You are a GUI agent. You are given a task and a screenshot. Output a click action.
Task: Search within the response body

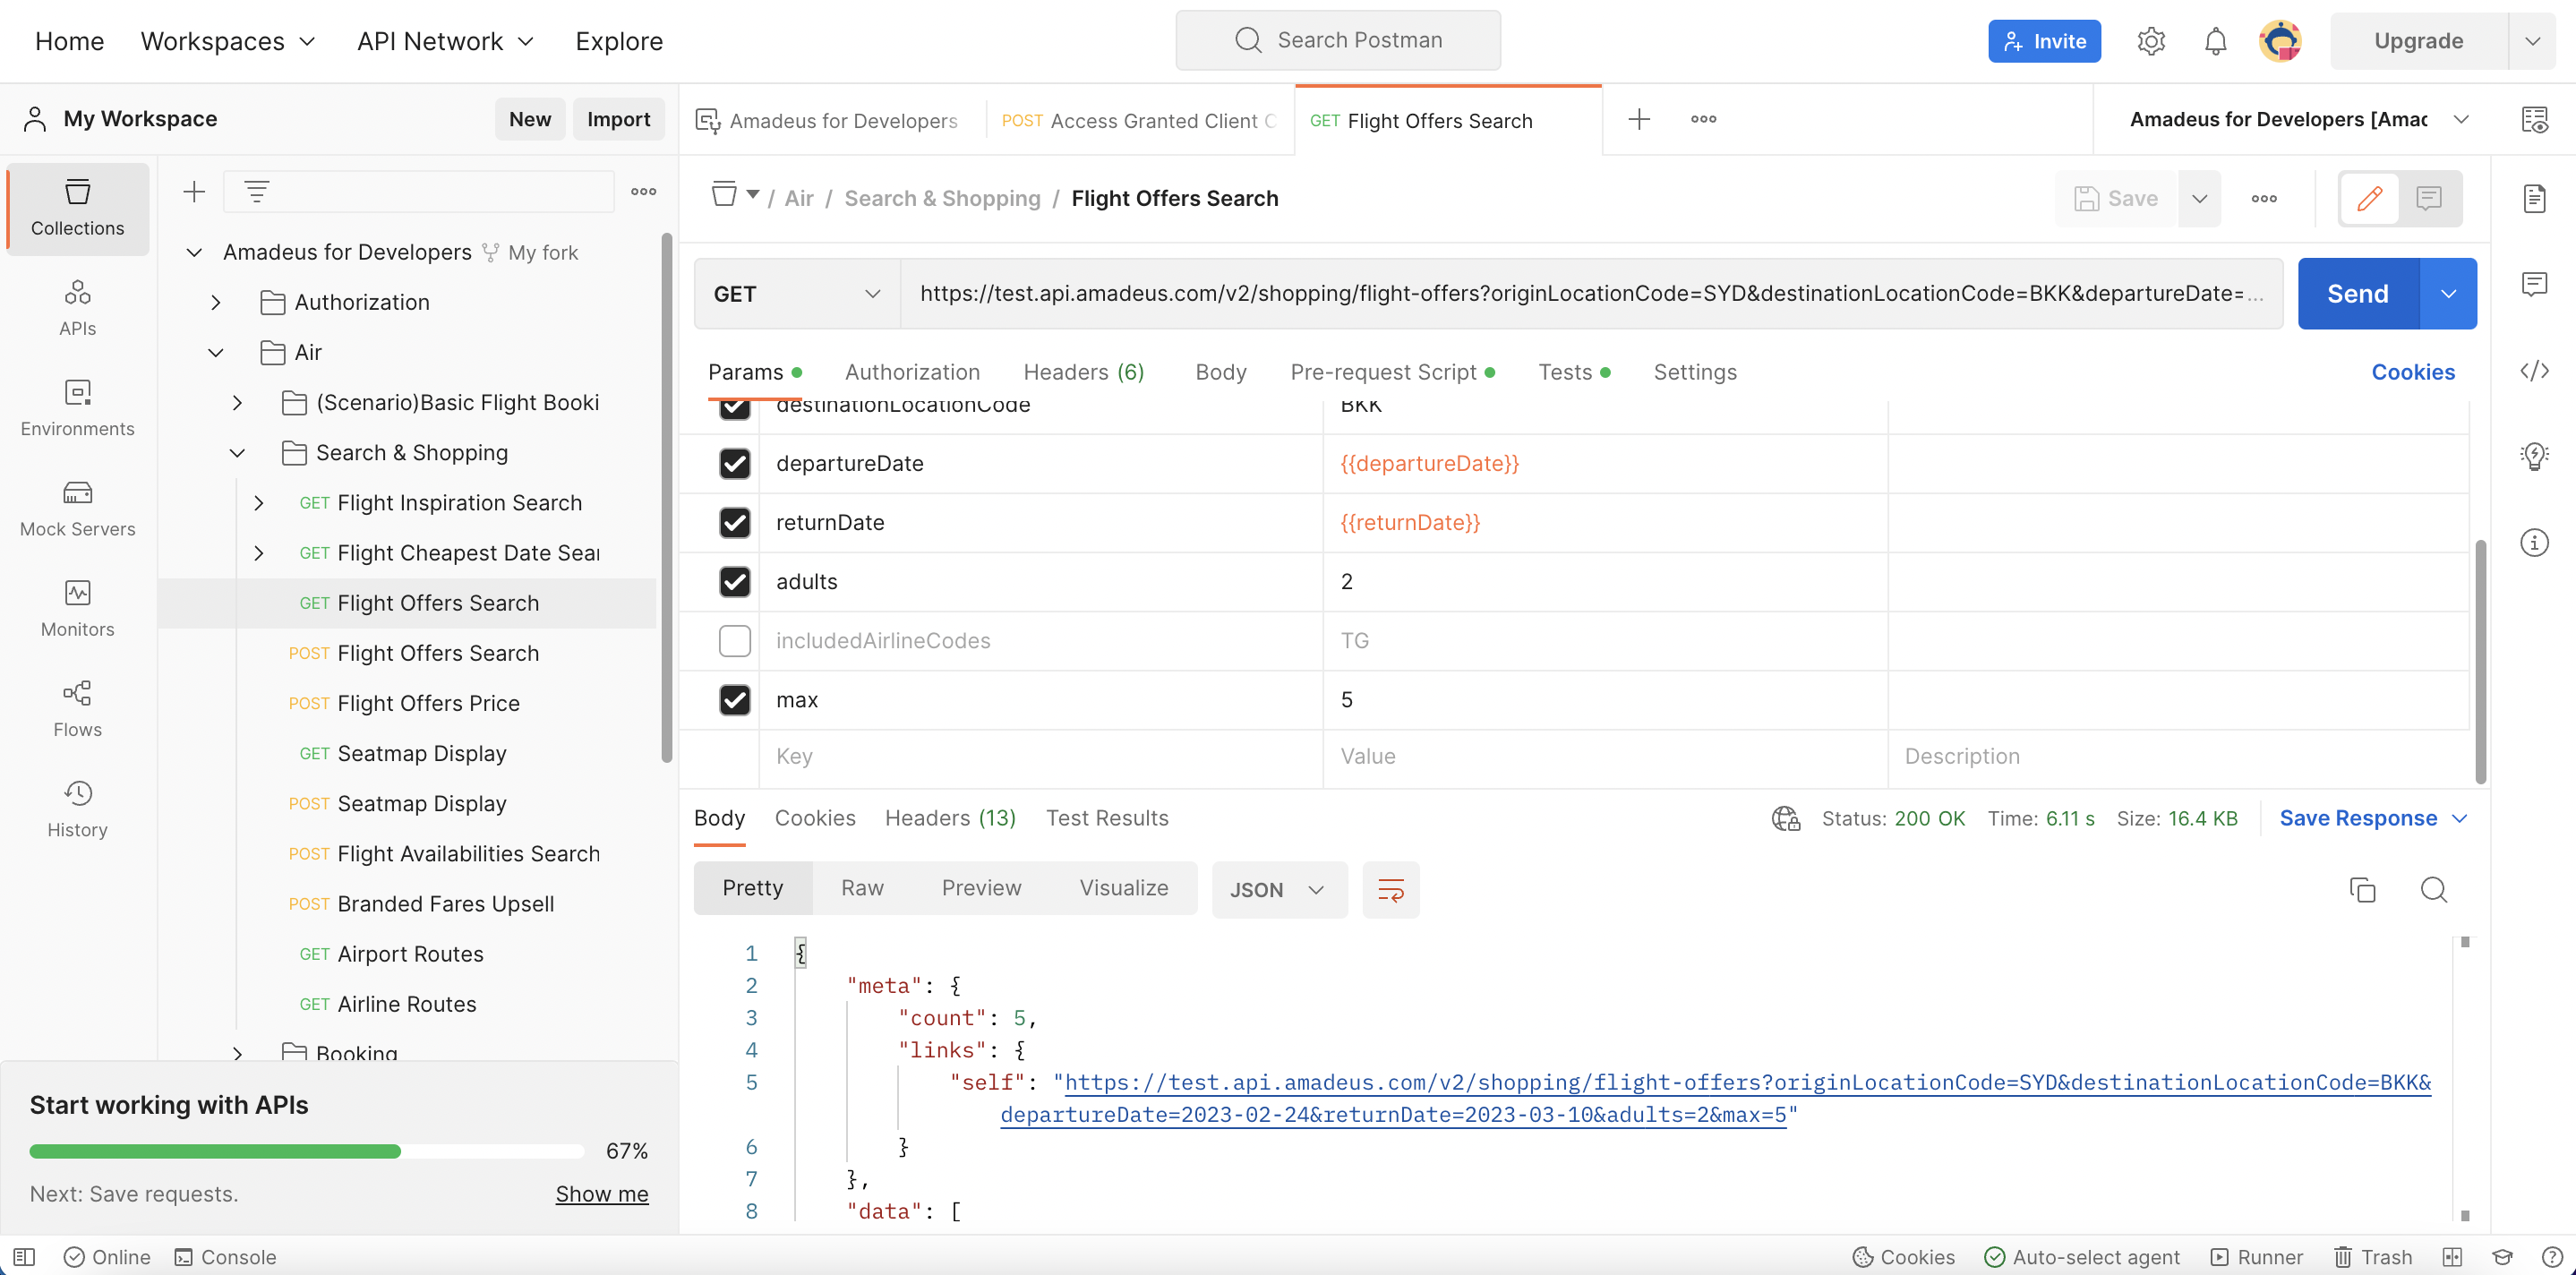click(2433, 889)
